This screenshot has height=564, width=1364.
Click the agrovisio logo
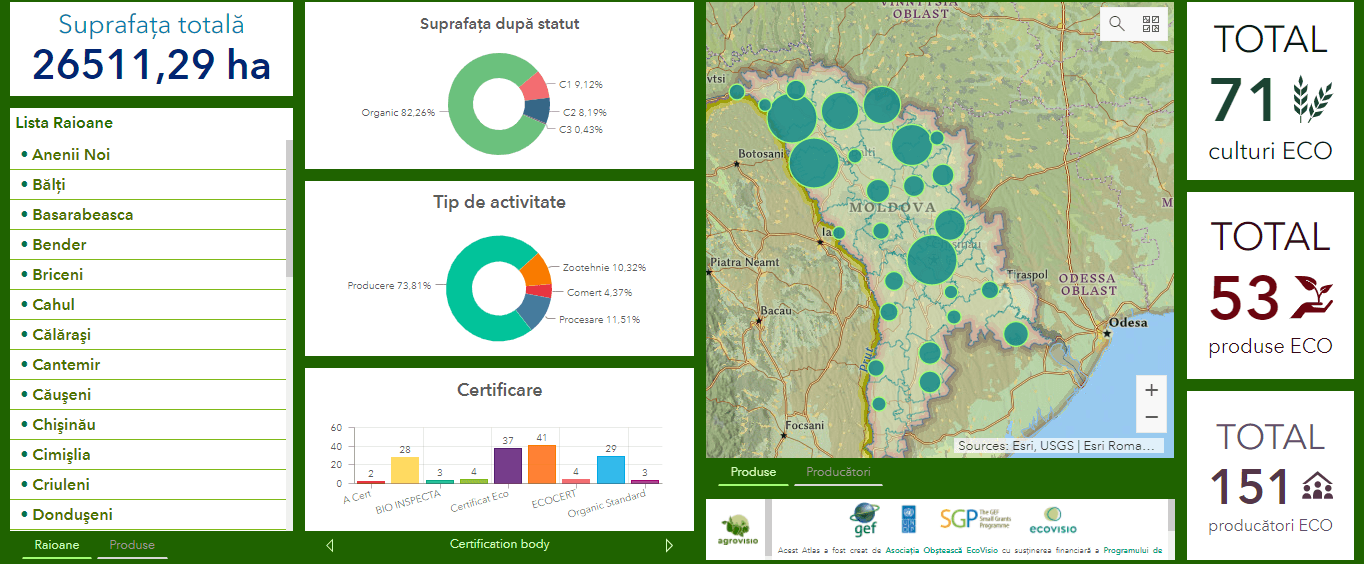(x=738, y=527)
